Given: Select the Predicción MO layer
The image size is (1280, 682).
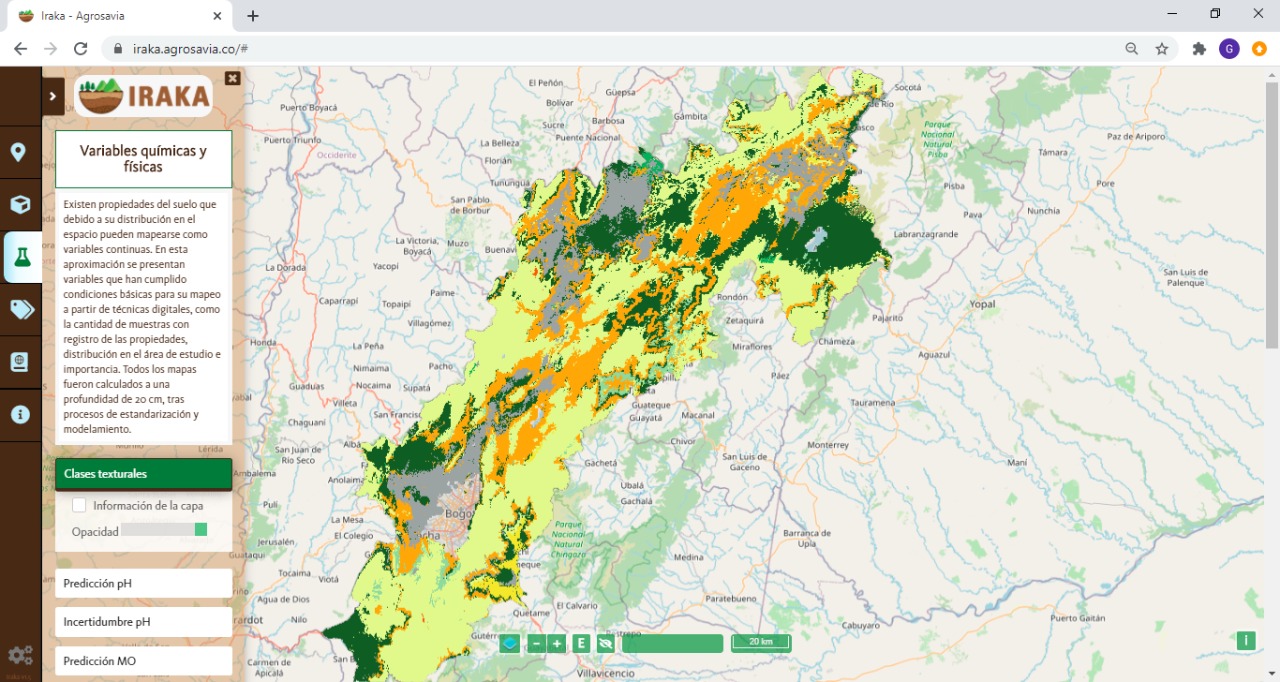Looking at the screenshot, I should pos(143,661).
